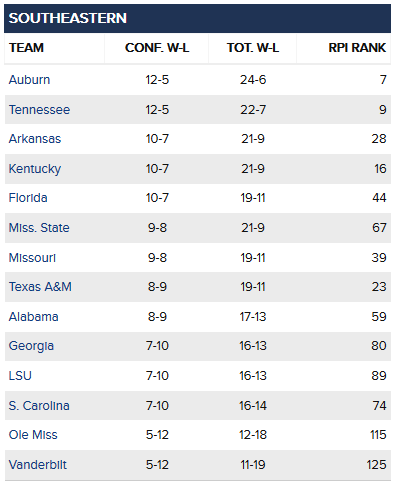Open the Tennessee team link
Viewport: 396px width, 487px height.
click(x=39, y=110)
